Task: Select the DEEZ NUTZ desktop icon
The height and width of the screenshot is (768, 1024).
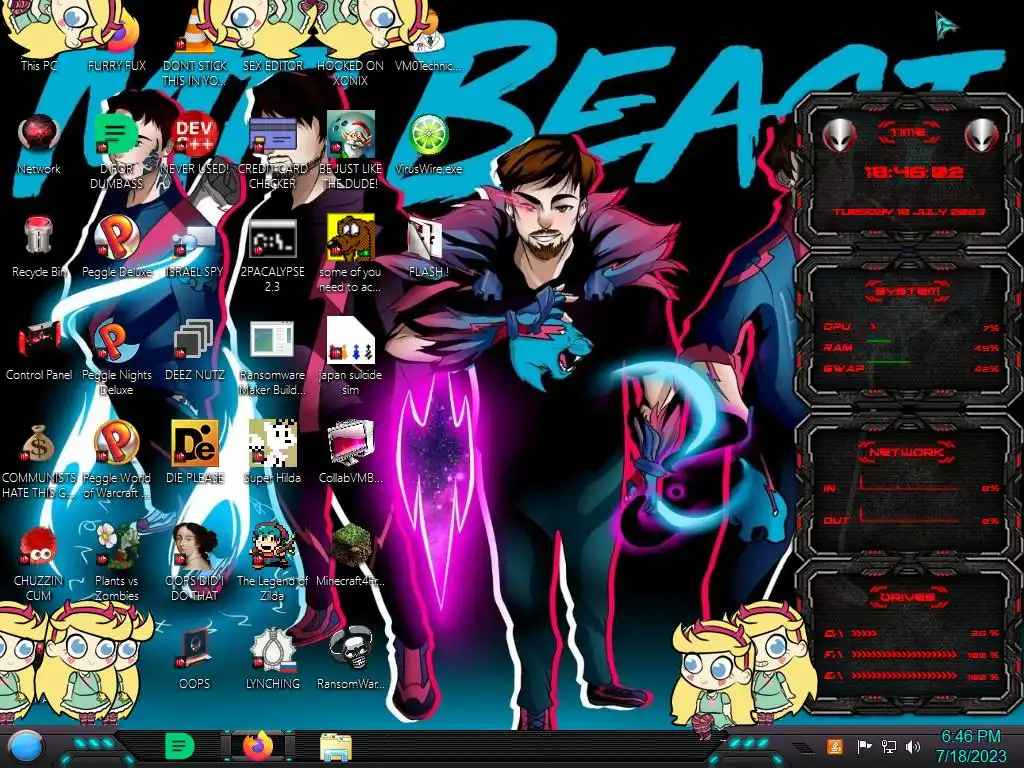Action: coord(194,351)
